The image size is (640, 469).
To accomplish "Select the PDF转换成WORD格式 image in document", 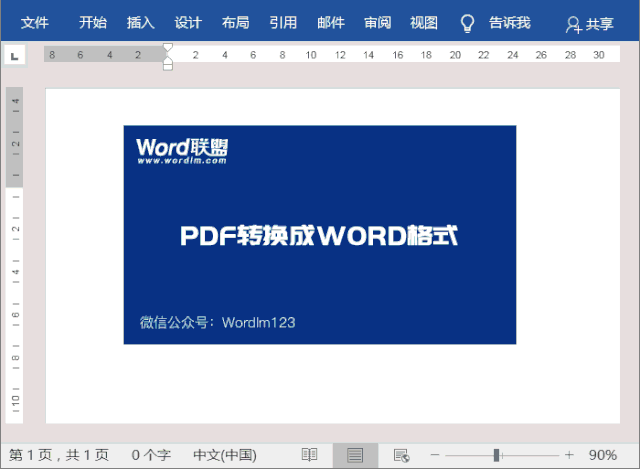I will tap(320, 235).
